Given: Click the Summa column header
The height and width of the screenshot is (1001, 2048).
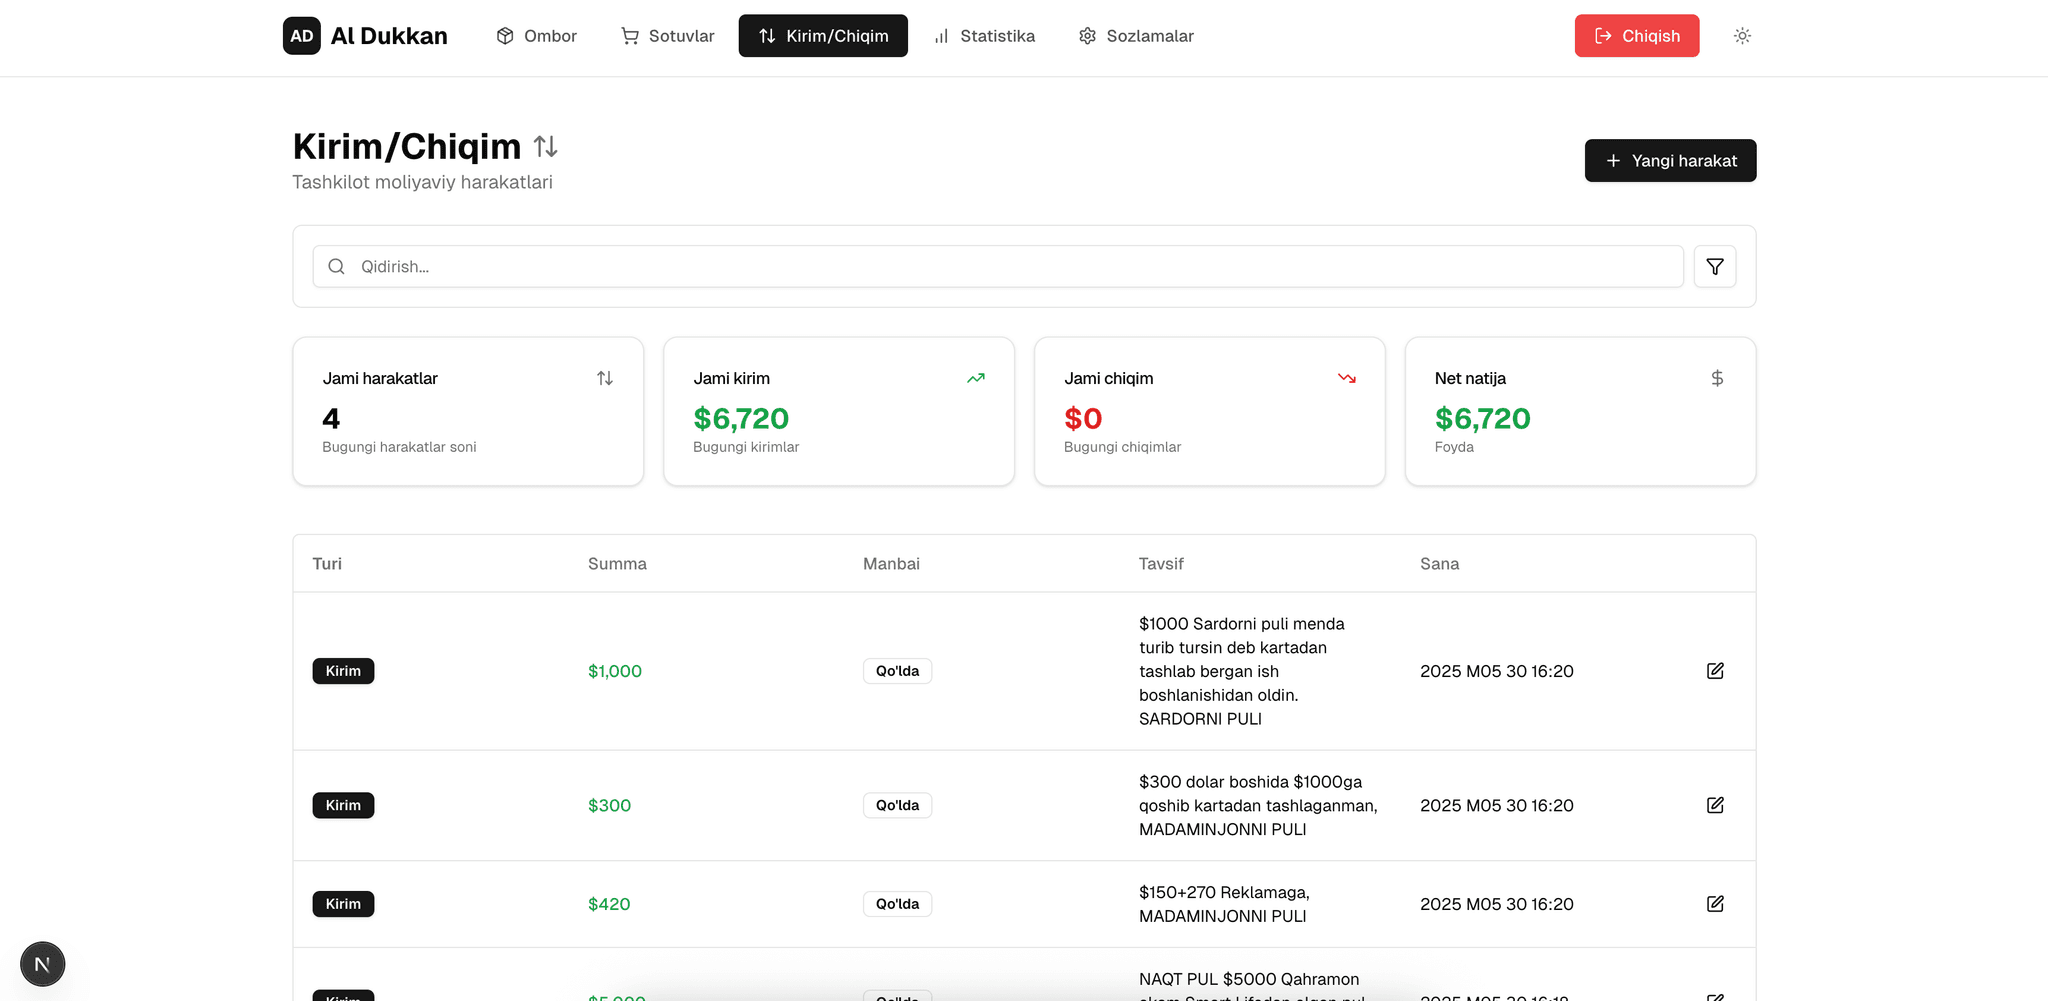Looking at the screenshot, I should click(617, 564).
